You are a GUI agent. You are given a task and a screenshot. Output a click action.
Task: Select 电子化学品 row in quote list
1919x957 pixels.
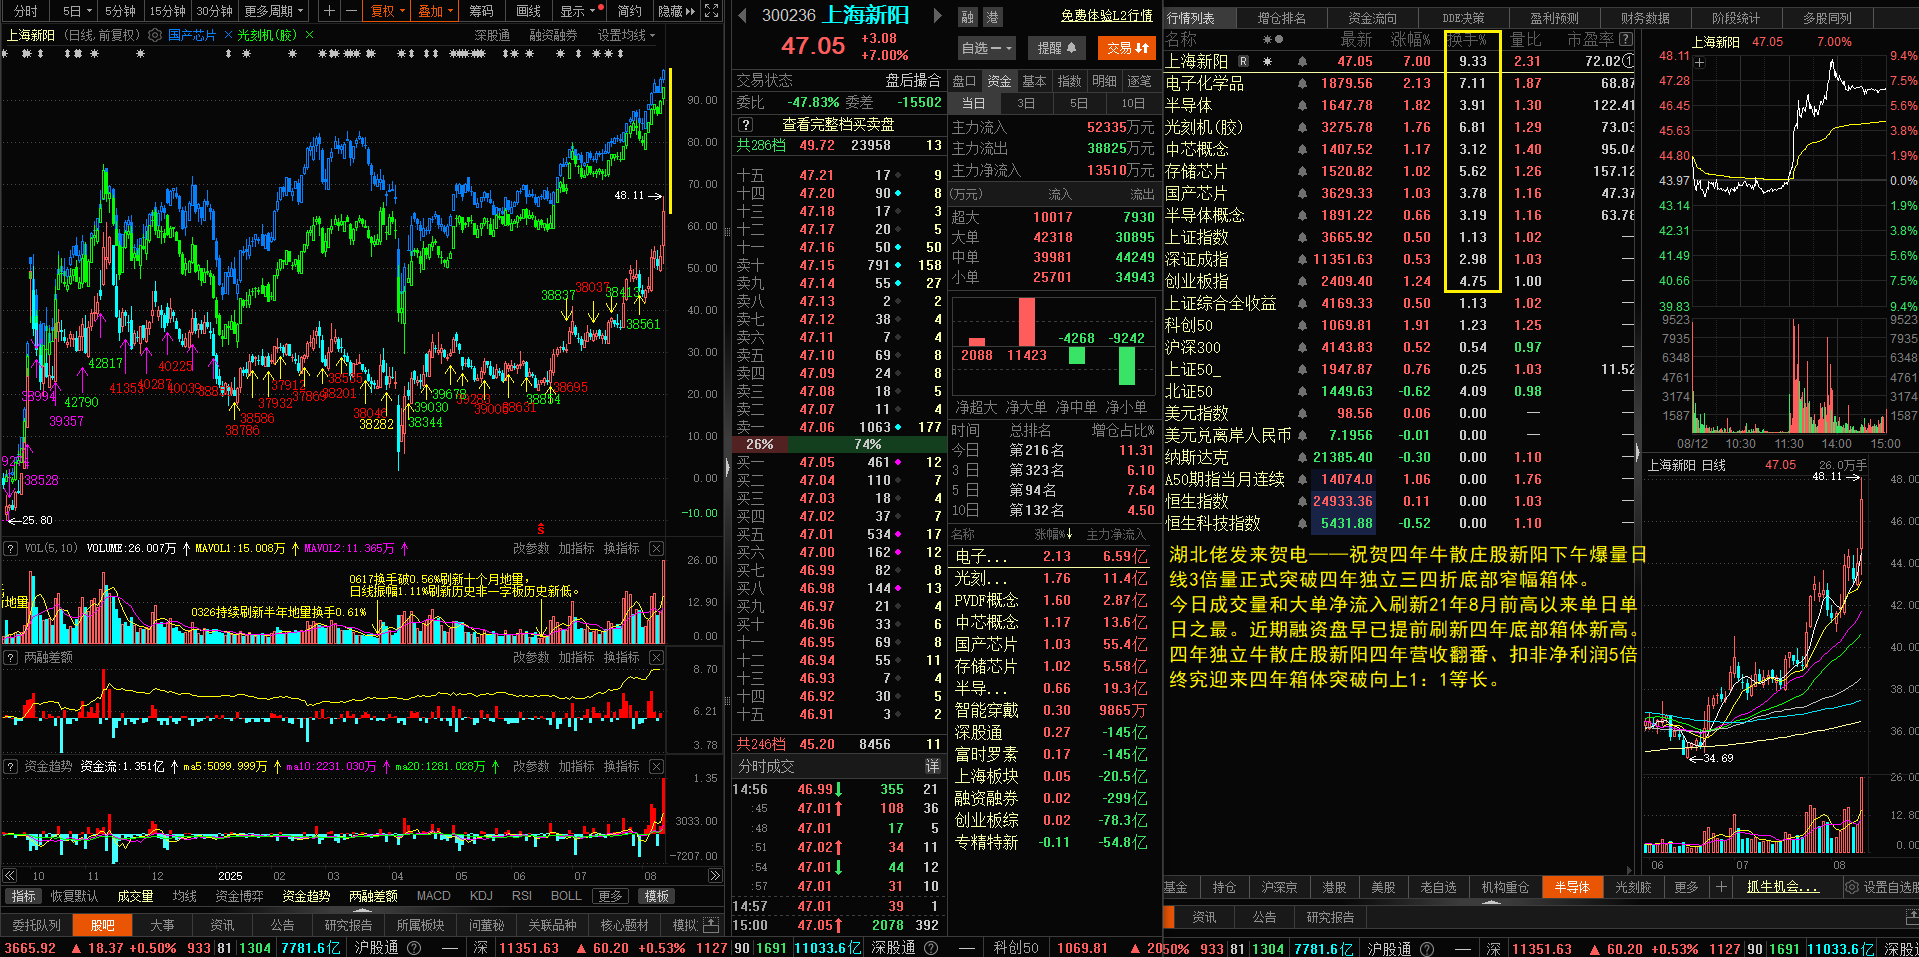coord(1398,83)
